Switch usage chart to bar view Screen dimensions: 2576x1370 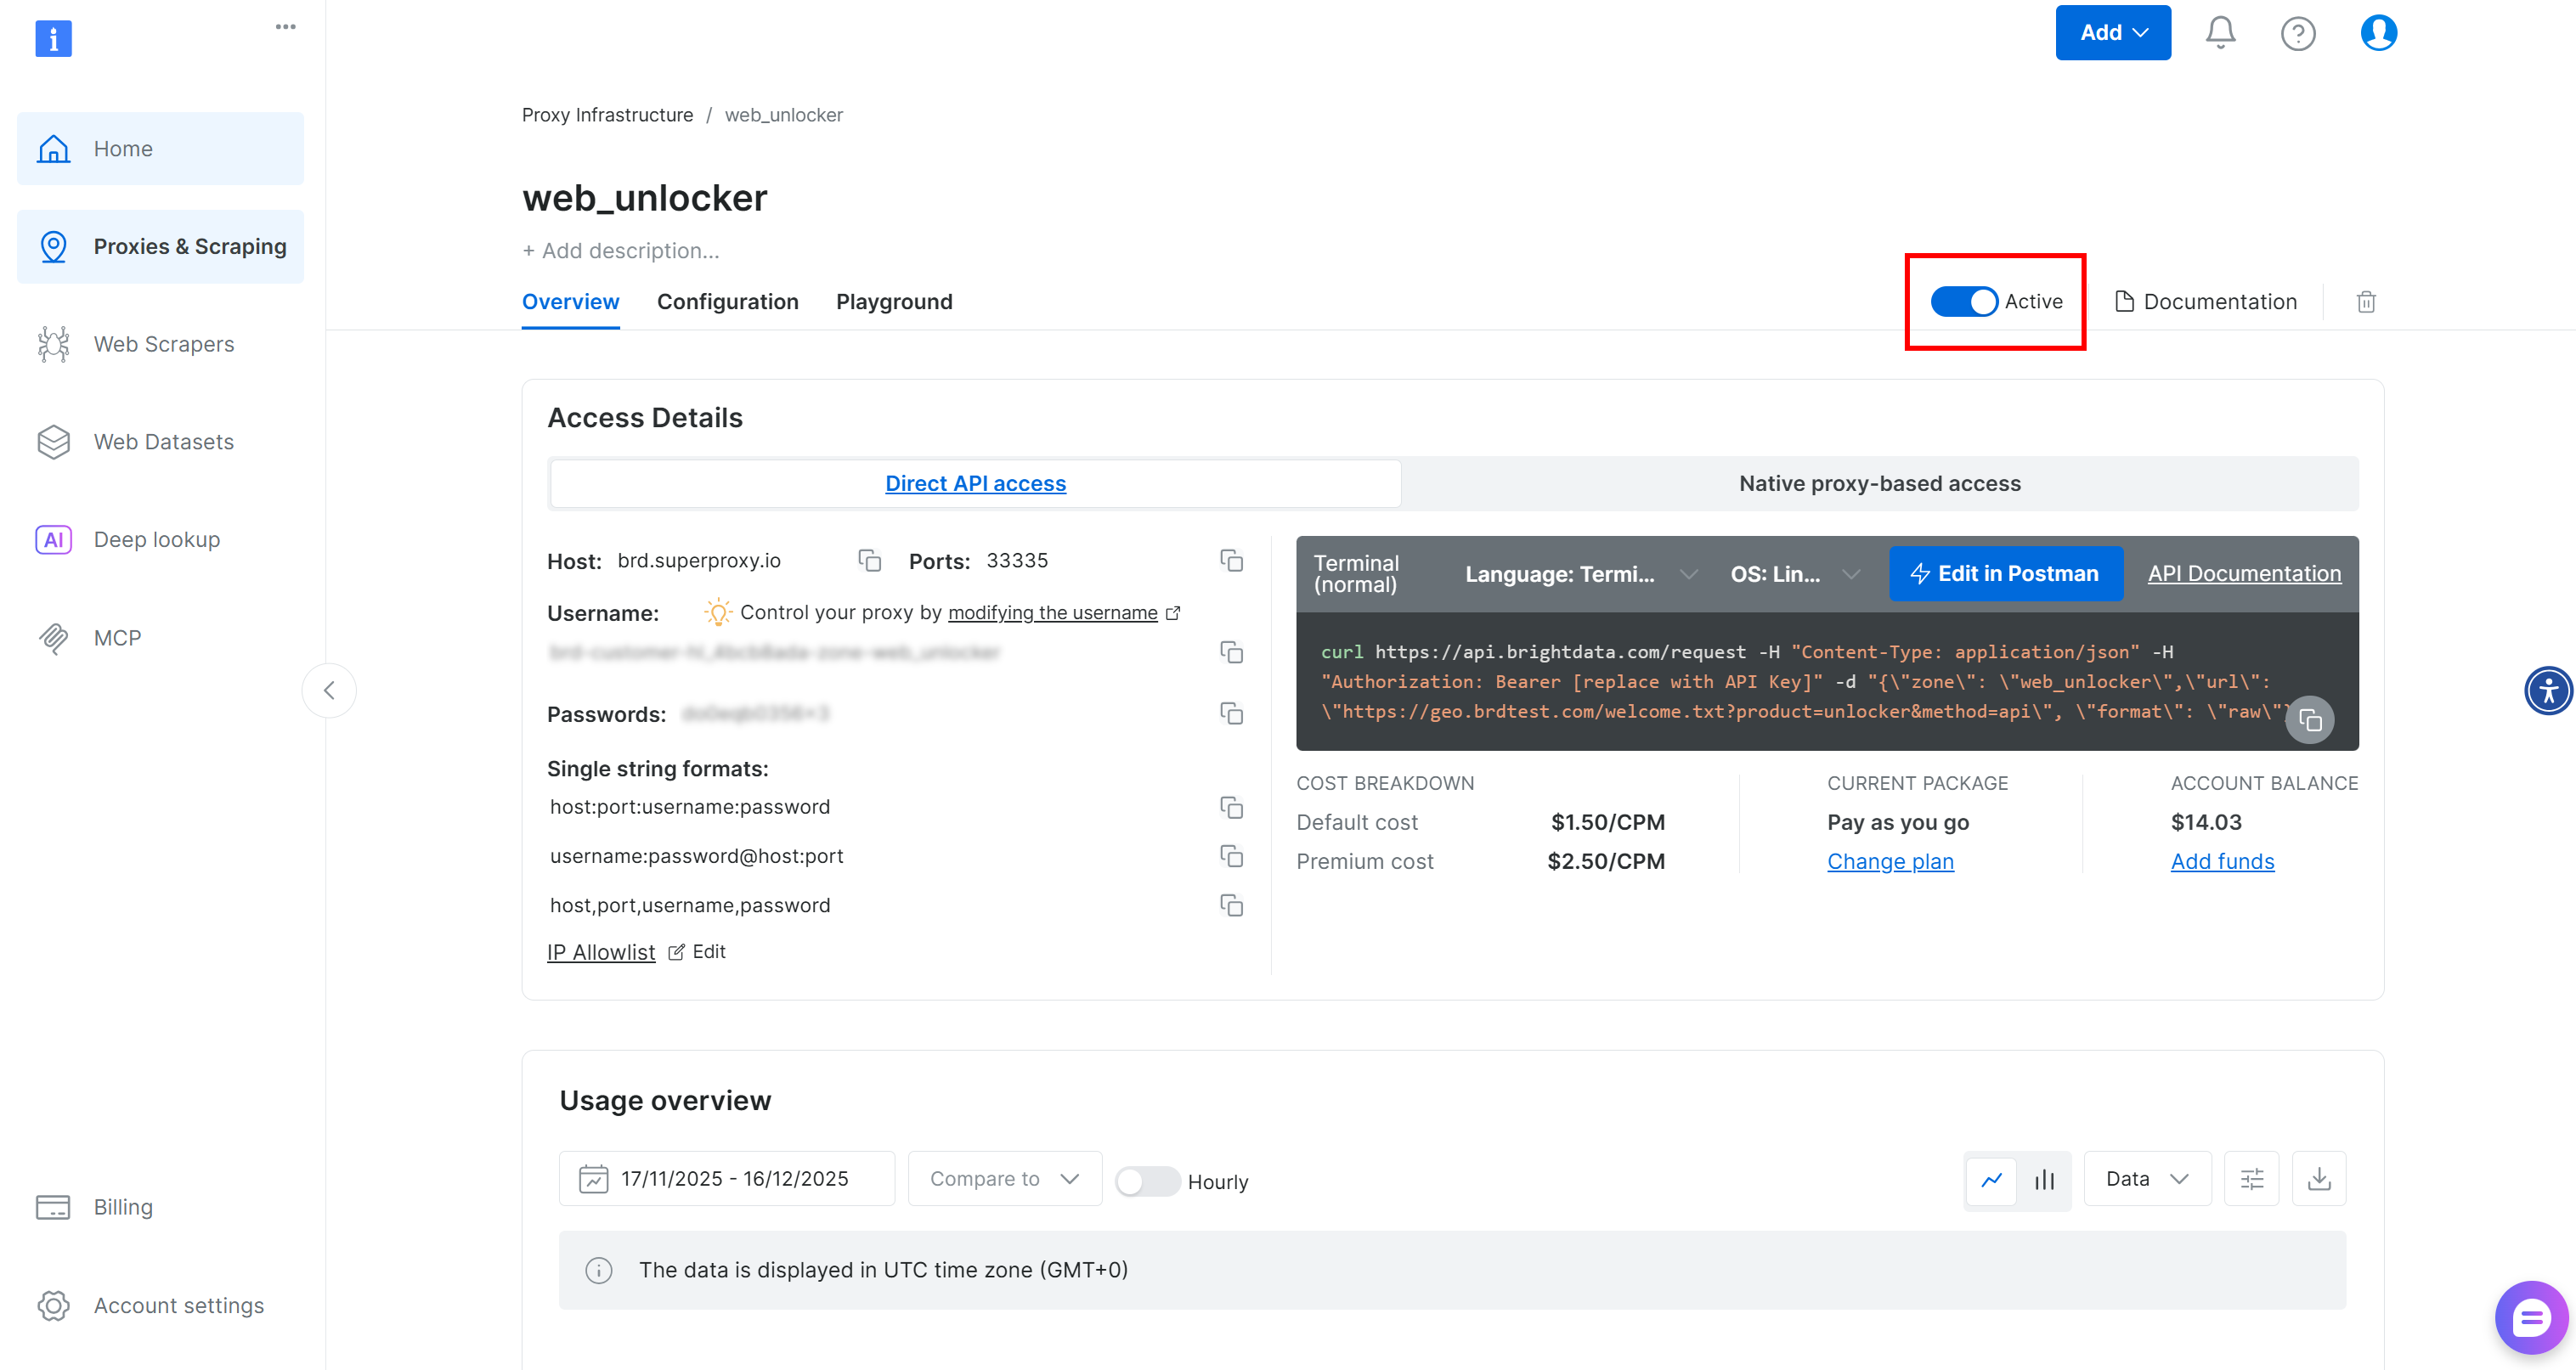coord(2043,1179)
